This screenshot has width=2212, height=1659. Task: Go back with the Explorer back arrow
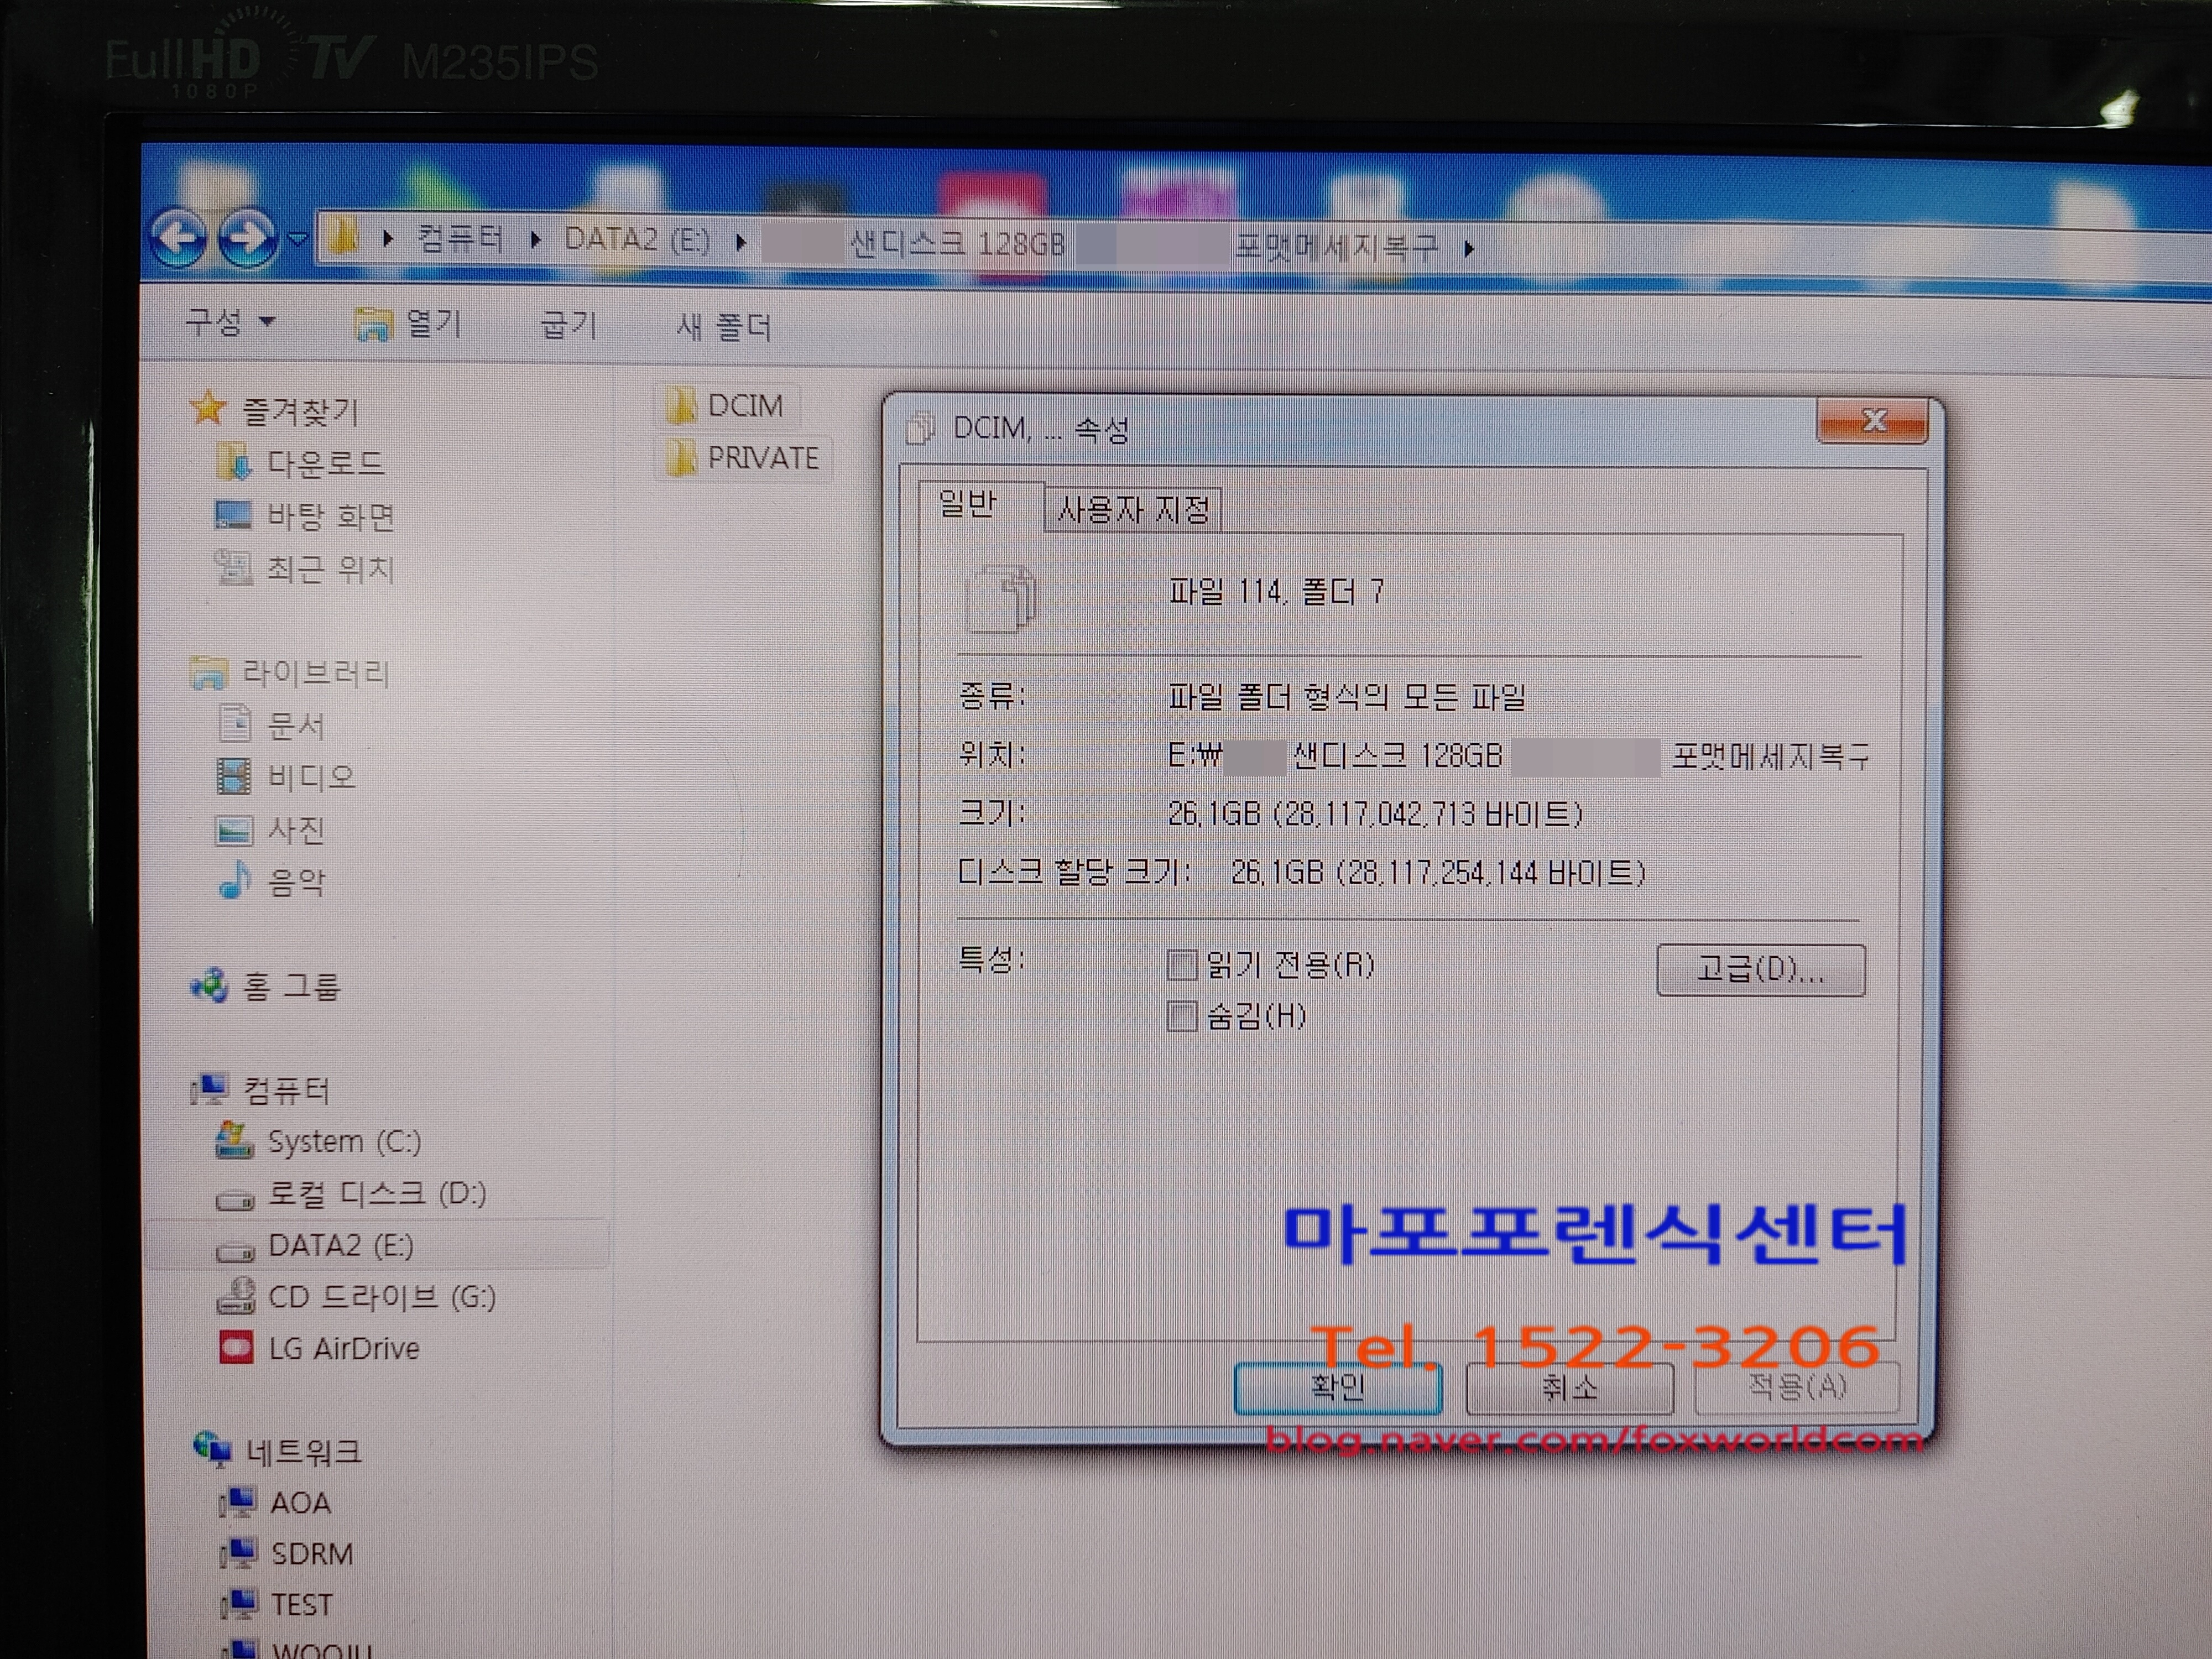coord(178,239)
